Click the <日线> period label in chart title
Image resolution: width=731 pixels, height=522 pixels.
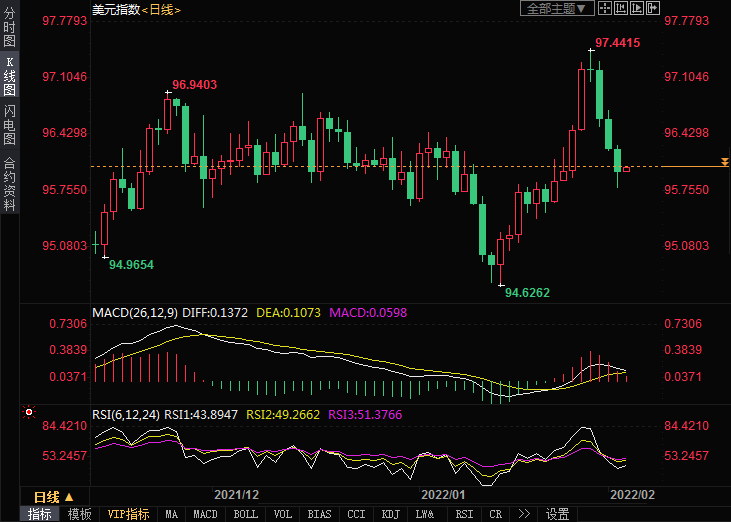pyautogui.click(x=161, y=9)
